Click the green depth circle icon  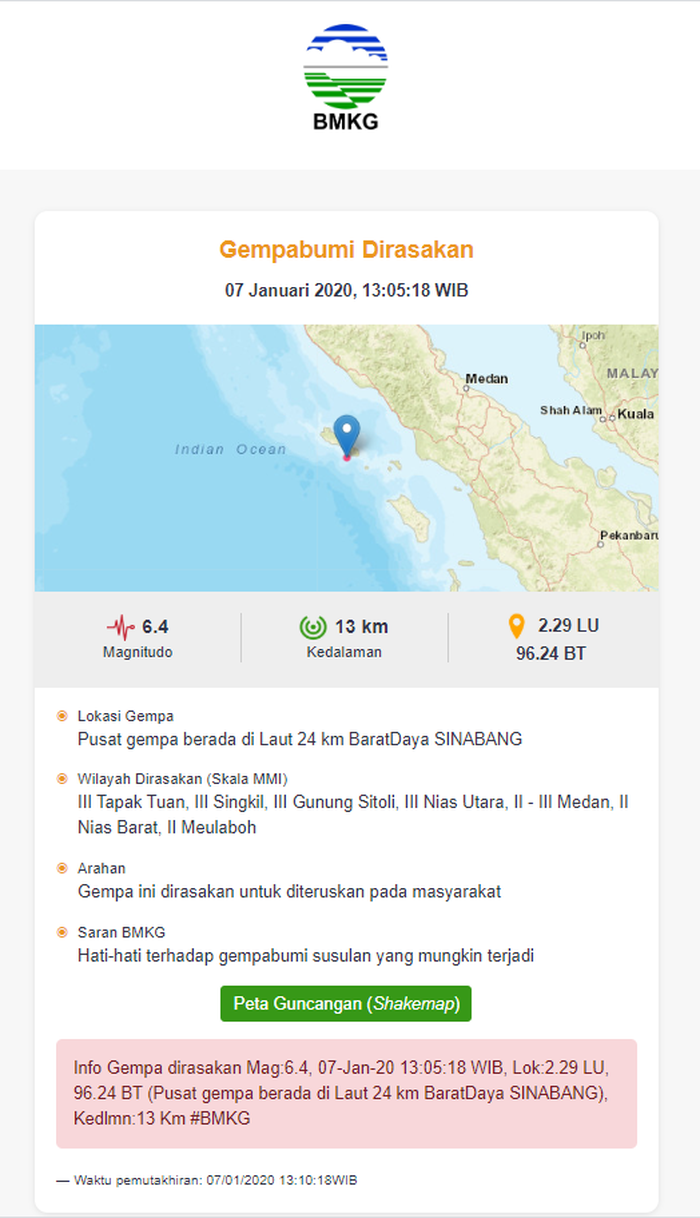(313, 628)
